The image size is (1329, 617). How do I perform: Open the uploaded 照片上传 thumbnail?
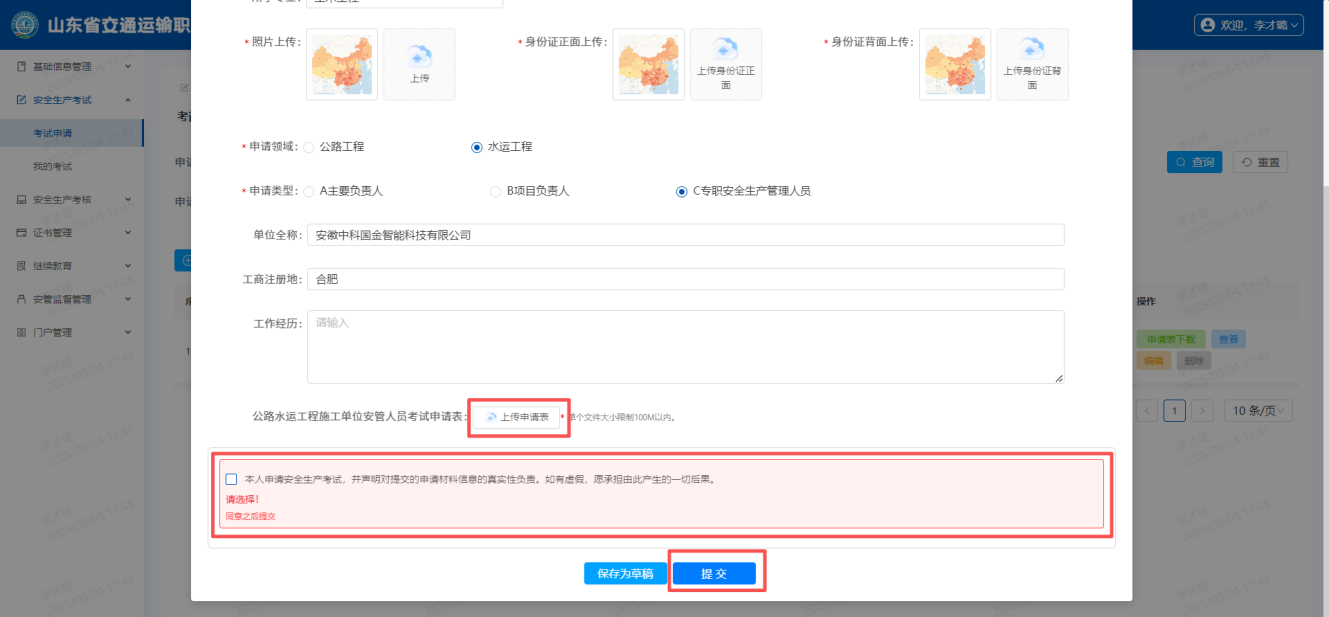342,64
